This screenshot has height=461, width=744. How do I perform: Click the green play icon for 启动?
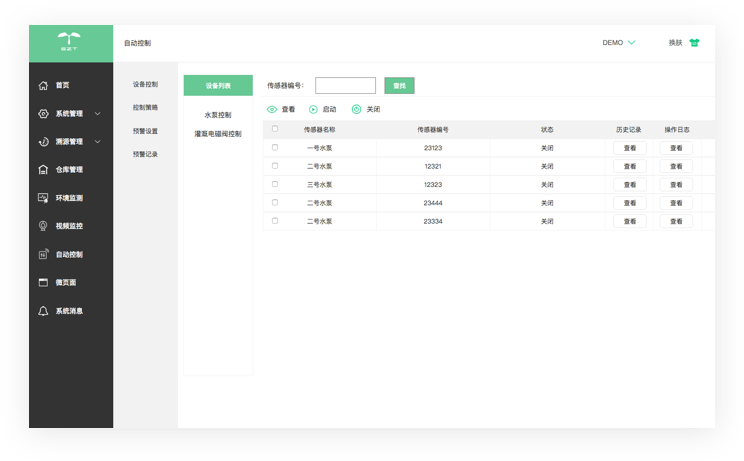(313, 109)
